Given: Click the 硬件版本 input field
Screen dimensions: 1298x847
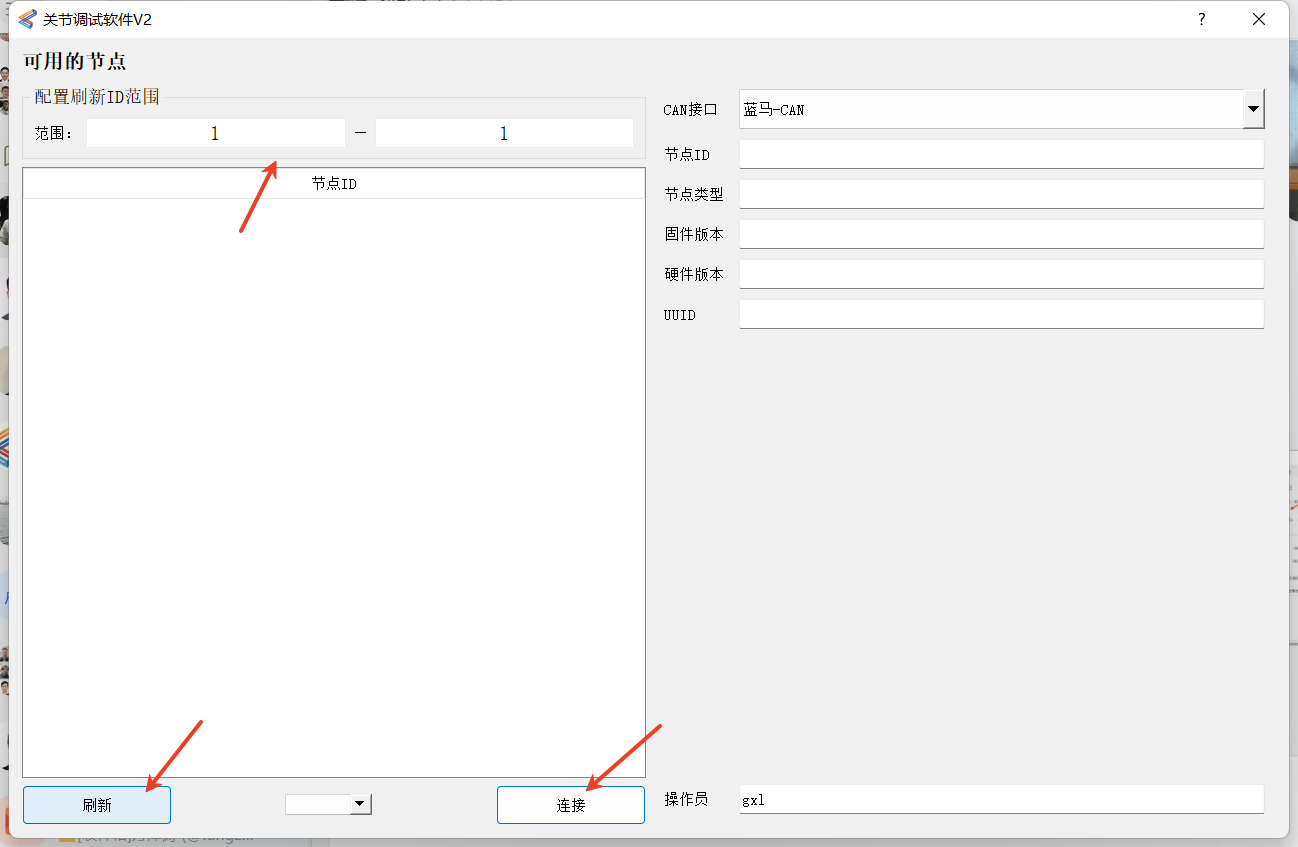Looking at the screenshot, I should (x=1002, y=274).
